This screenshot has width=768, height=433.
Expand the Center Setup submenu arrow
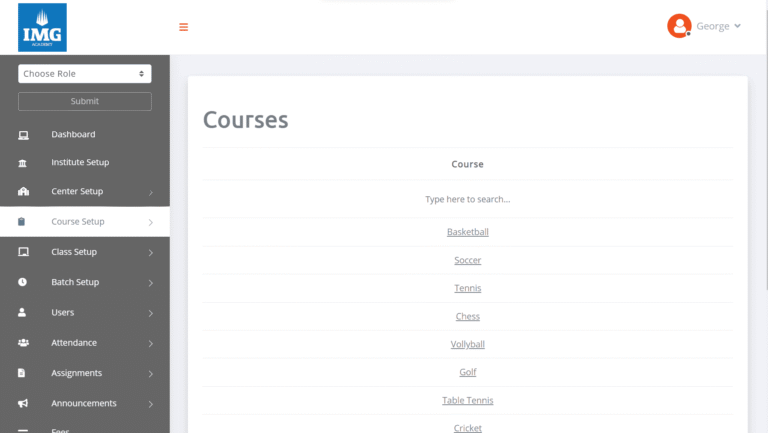pyautogui.click(x=150, y=192)
